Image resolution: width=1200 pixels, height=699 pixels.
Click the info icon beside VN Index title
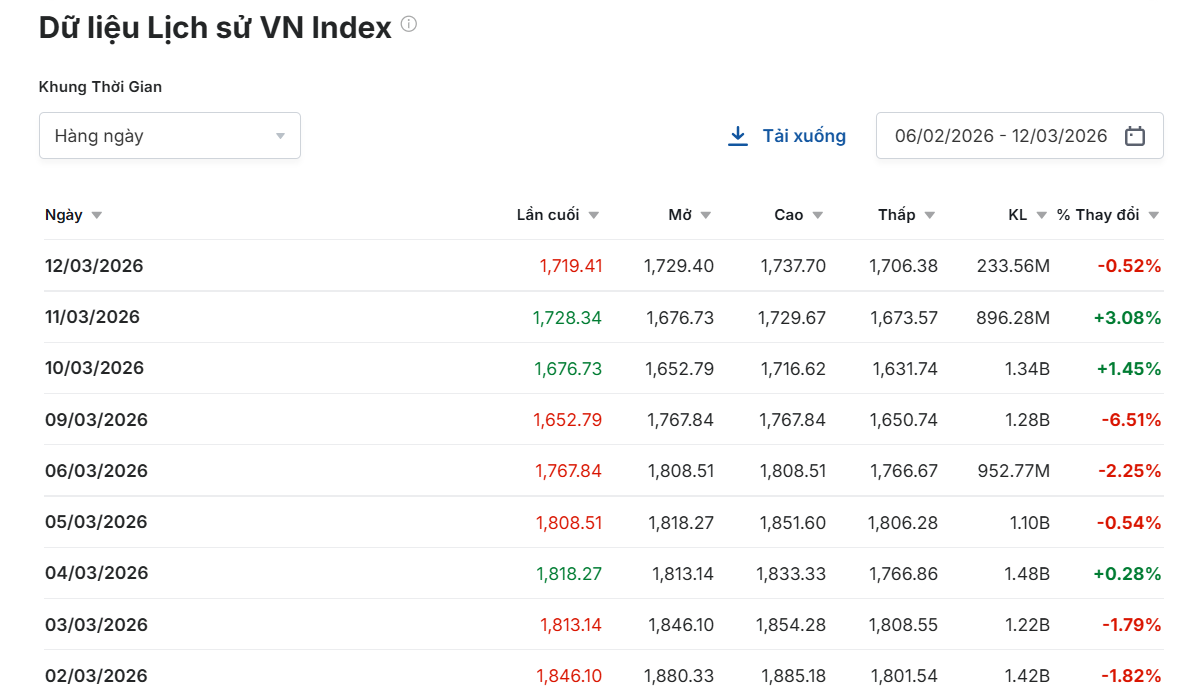coord(409,25)
